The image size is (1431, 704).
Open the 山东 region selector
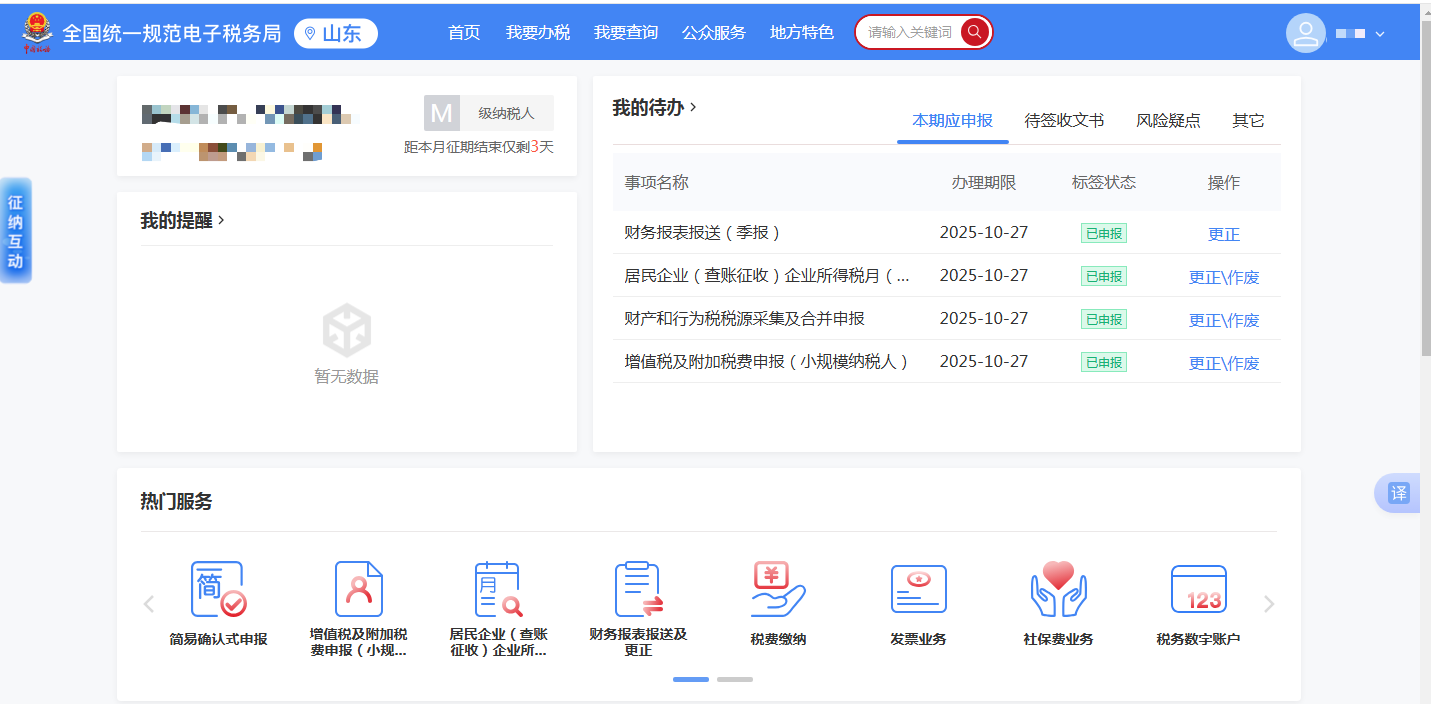click(x=336, y=33)
